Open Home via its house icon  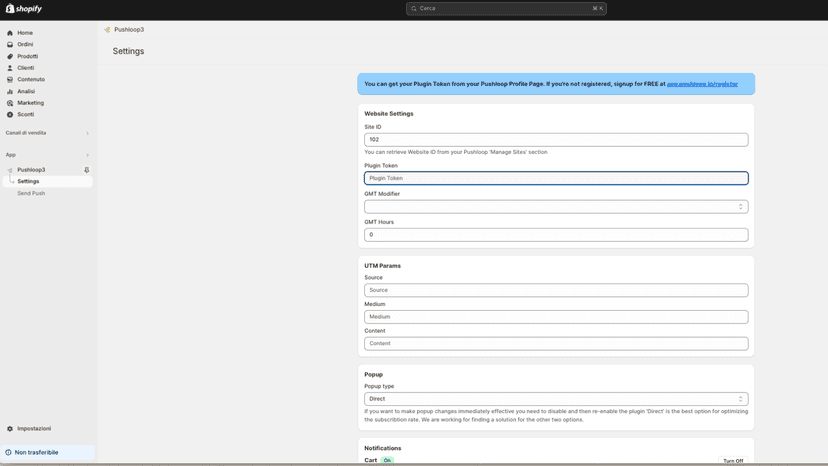point(10,33)
